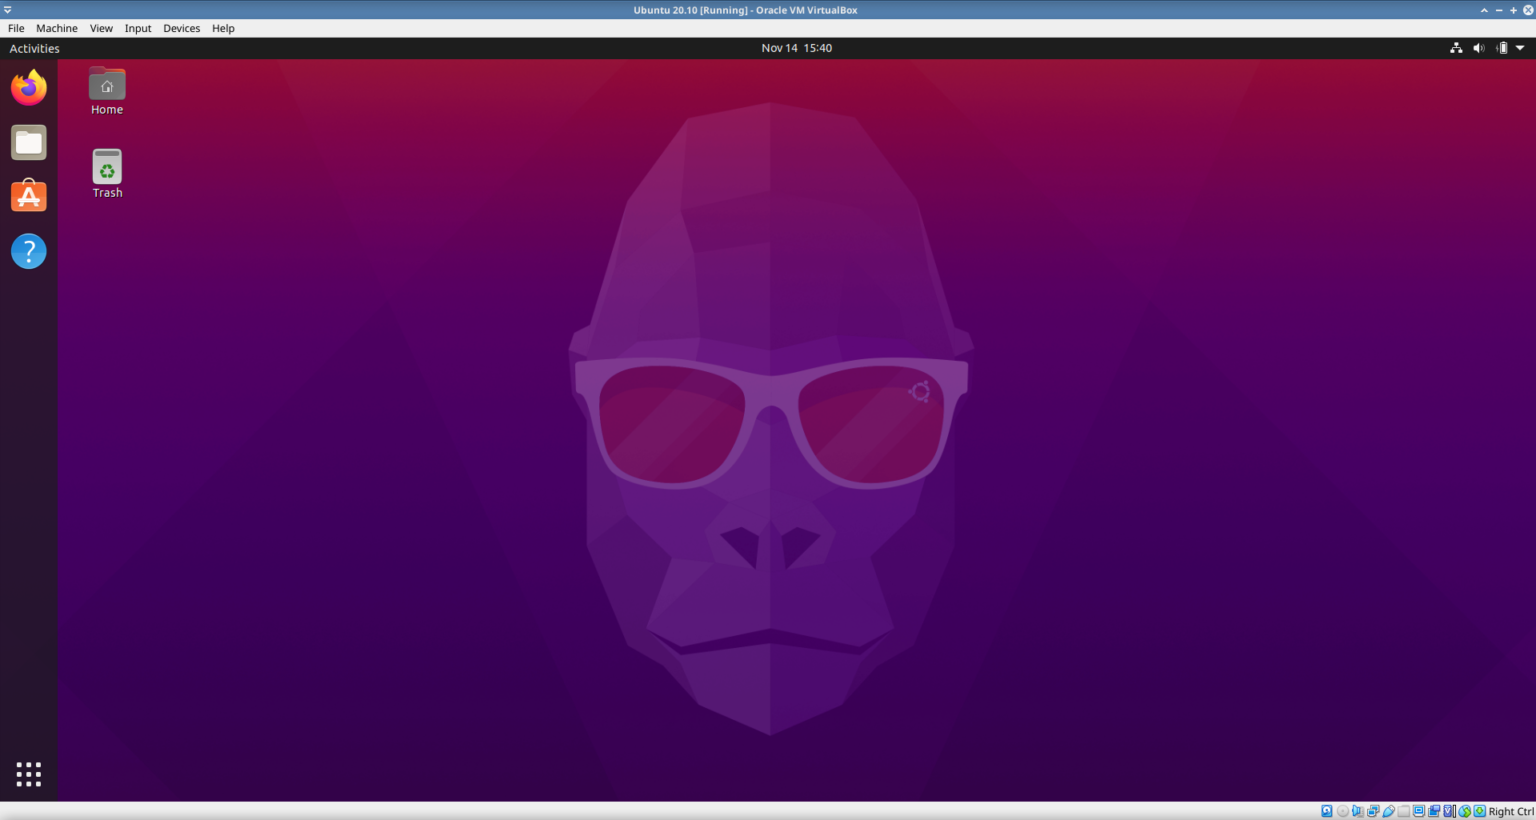Click the USB devices status icon

pyautogui.click(x=1389, y=811)
